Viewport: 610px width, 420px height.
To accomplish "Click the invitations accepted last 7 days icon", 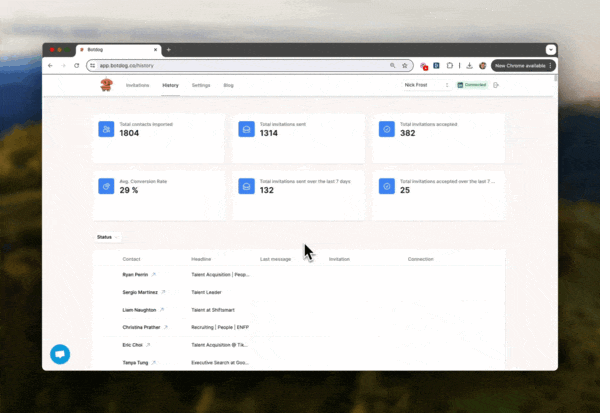I will (387, 186).
